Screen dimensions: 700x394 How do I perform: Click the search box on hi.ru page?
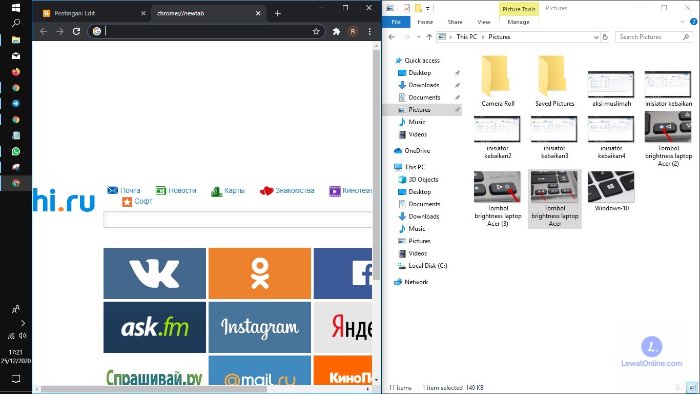pyautogui.click(x=238, y=220)
